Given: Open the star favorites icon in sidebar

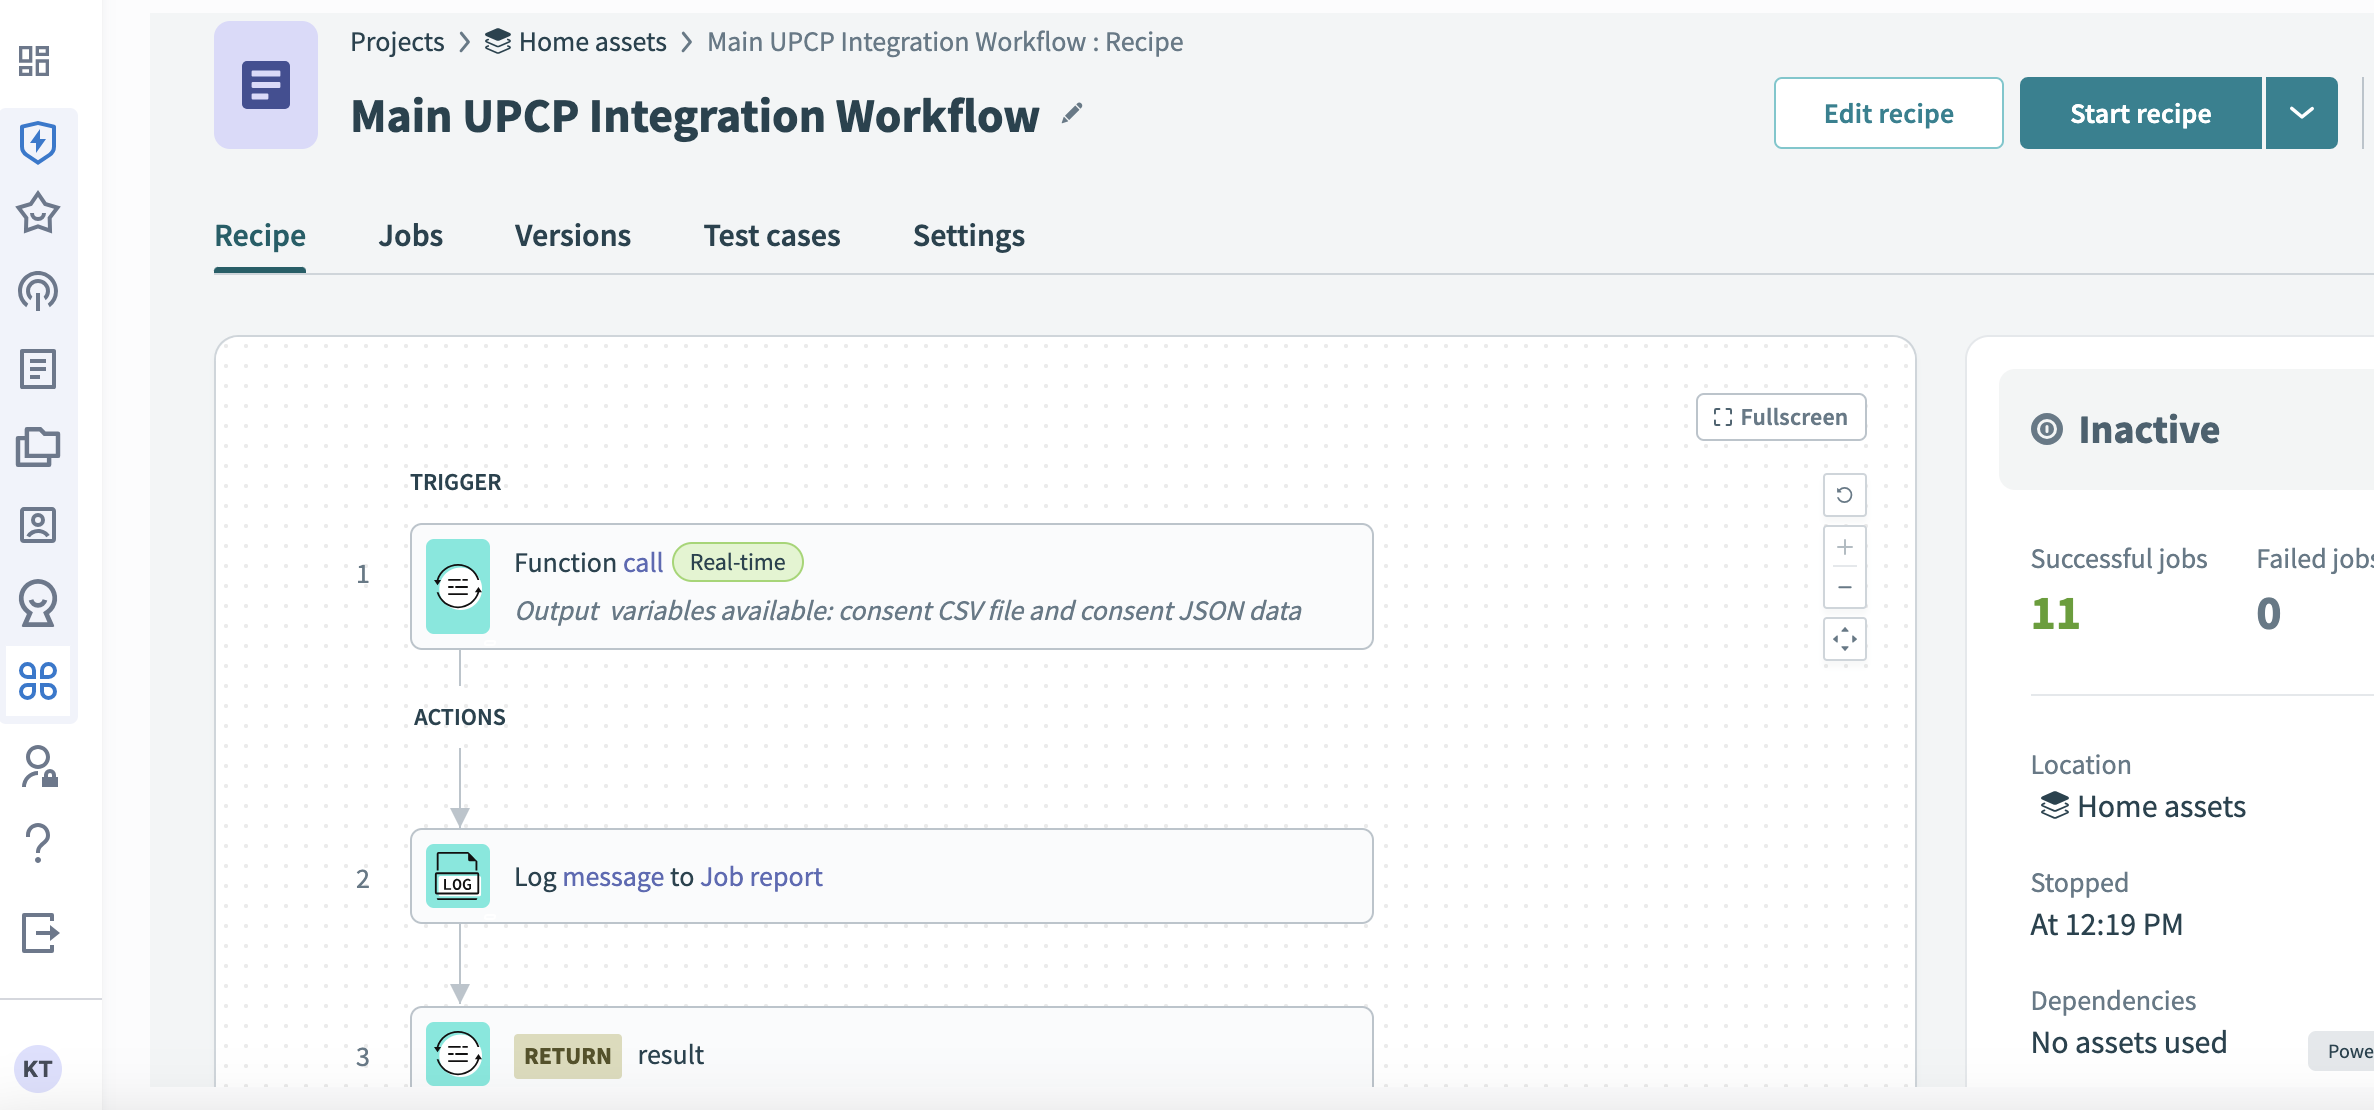Looking at the screenshot, I should click(38, 213).
